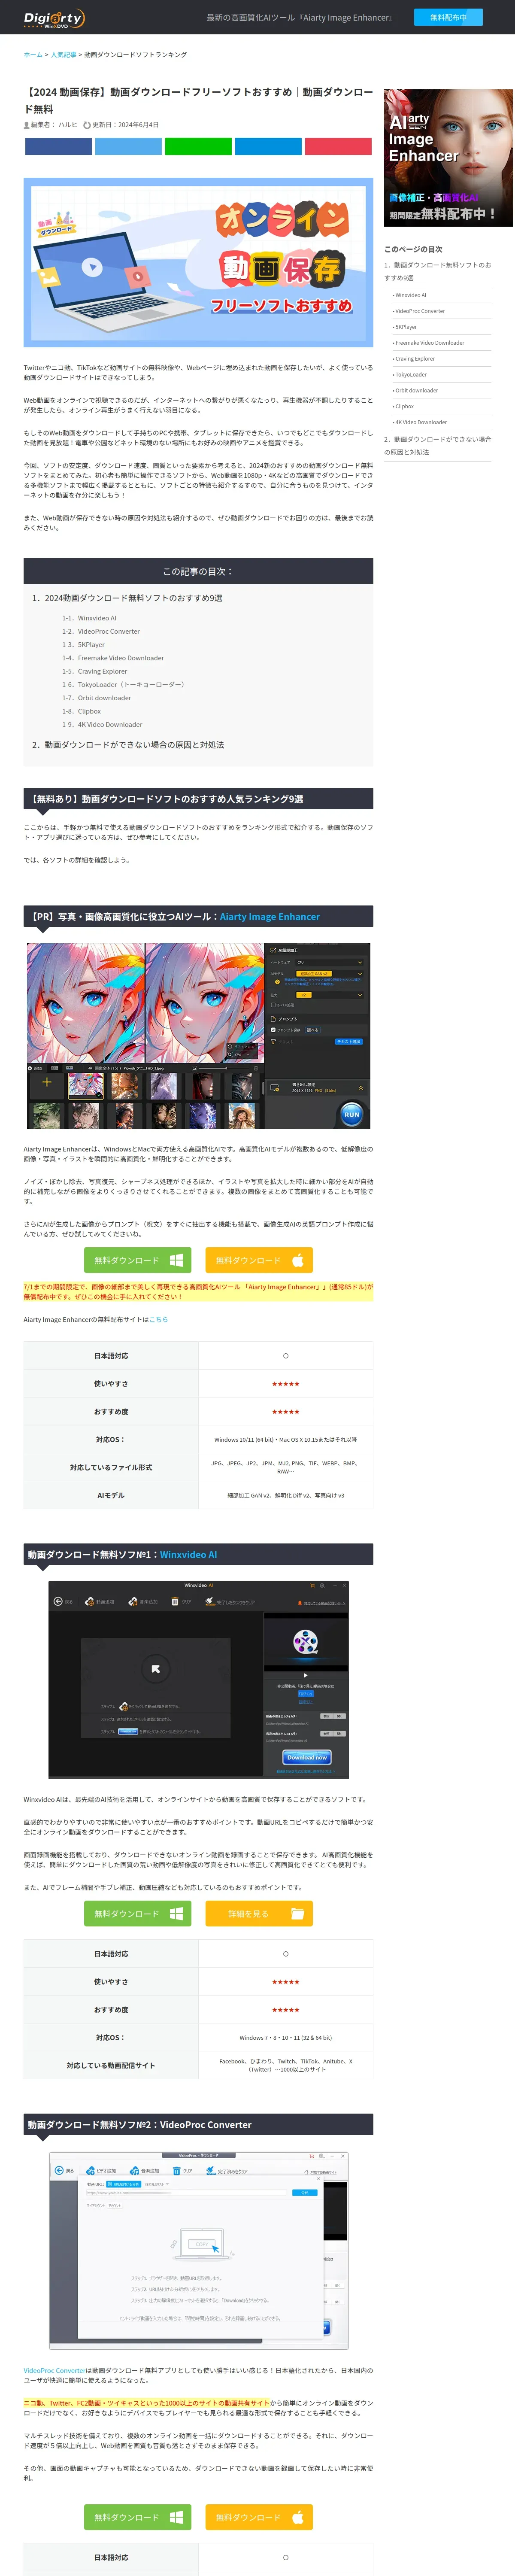The image size is (515, 2576).
Task: Select the Facebook、ひまわり、Twitch supported sites cell
Action: (x=285, y=2066)
